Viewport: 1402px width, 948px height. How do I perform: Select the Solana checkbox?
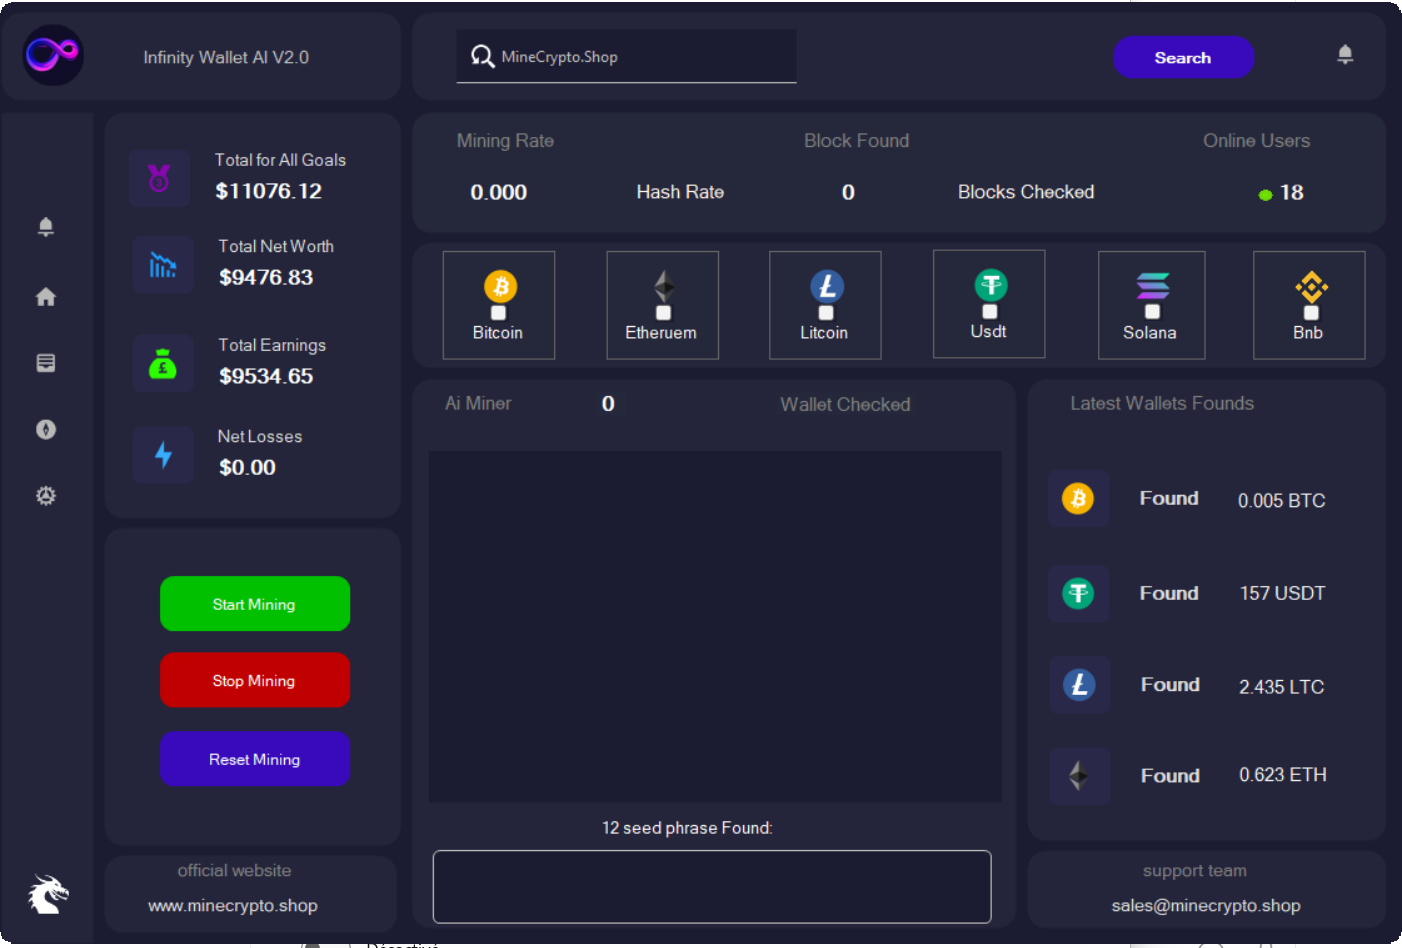point(1152,312)
